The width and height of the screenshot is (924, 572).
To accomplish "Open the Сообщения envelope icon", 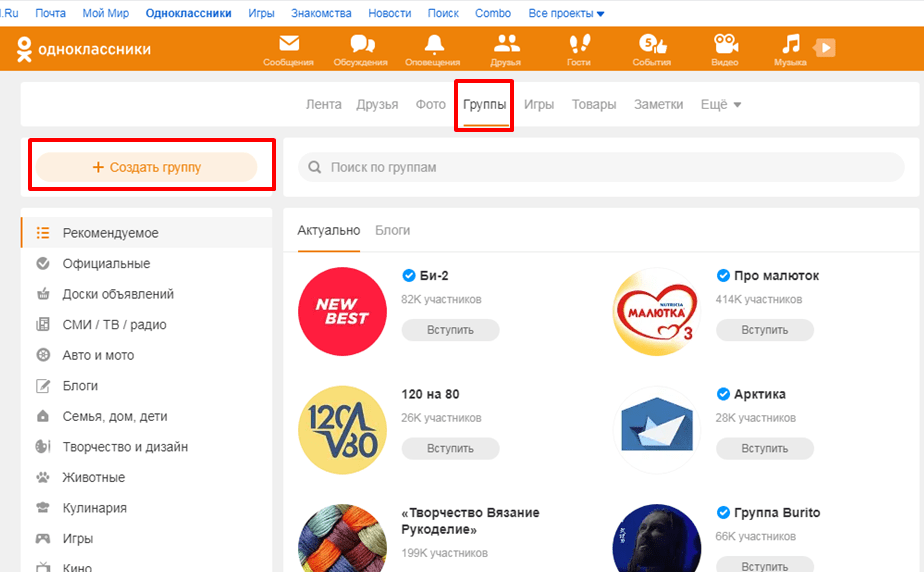I will 289,44.
